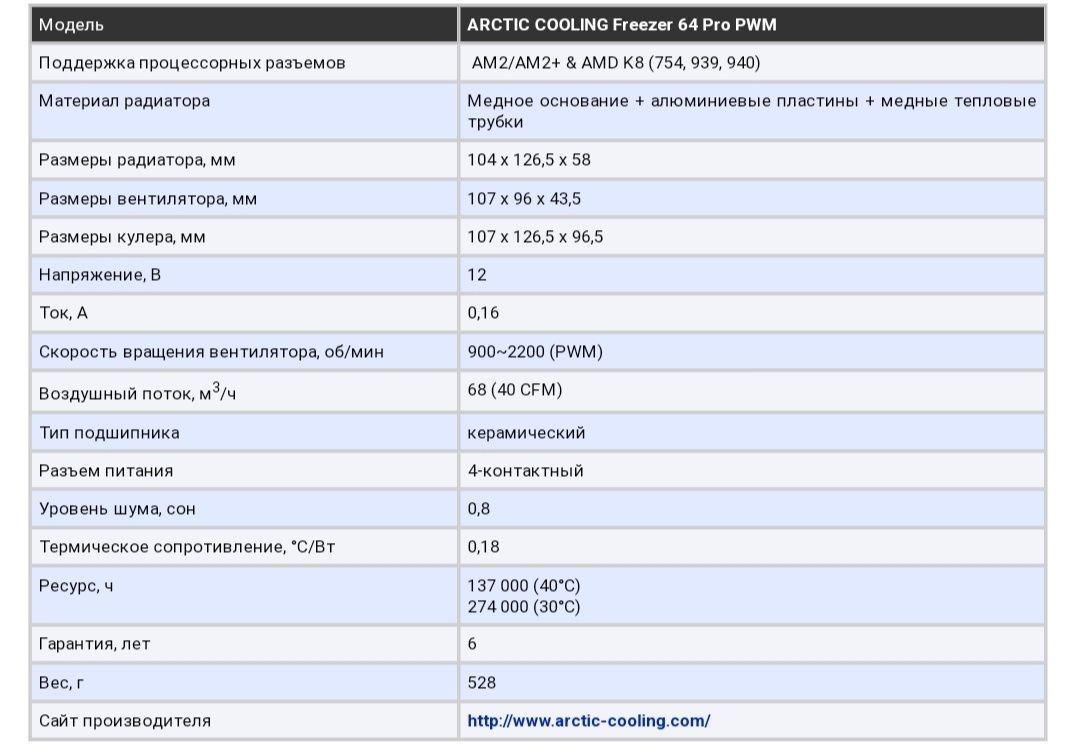This screenshot has height=747, width=1080.
Task: Click cooler dimensions value 107 x 126,5 x 96,5
Action: point(535,237)
